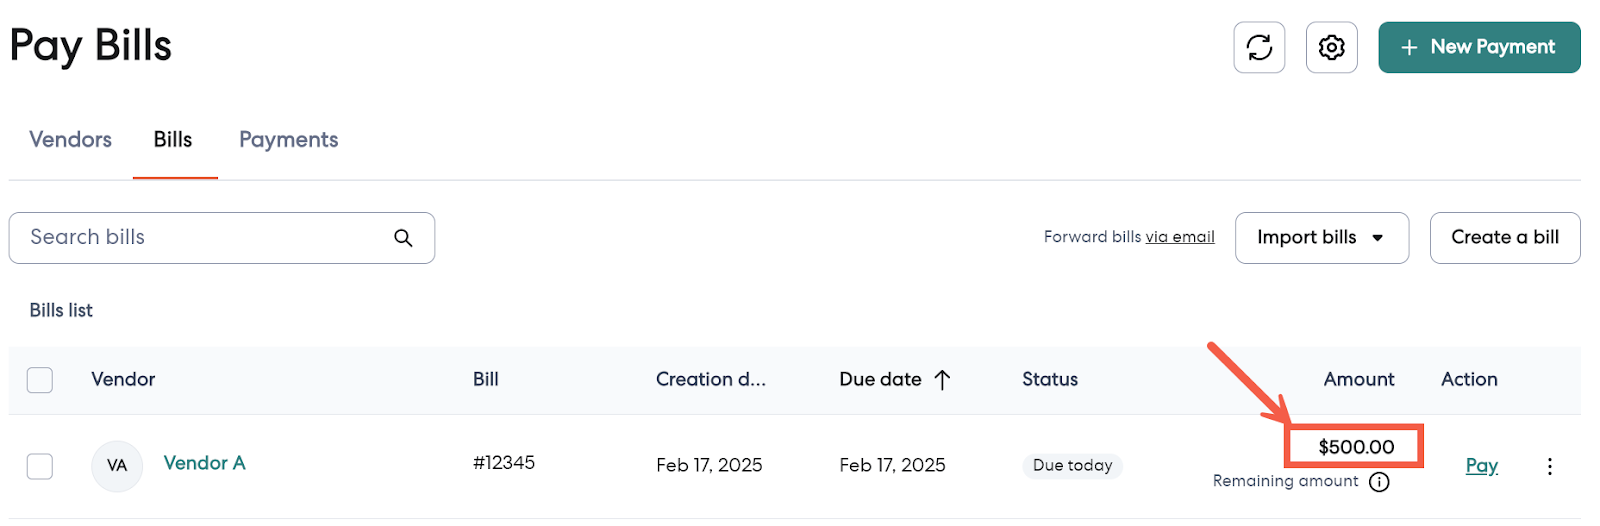The height and width of the screenshot is (526, 1600).
Task: Click the VA vendor avatar
Action: pos(117,466)
